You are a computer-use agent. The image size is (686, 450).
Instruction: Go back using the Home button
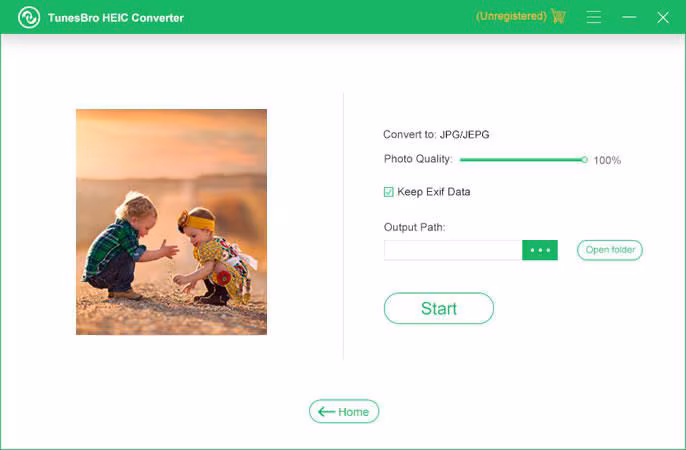pos(344,412)
